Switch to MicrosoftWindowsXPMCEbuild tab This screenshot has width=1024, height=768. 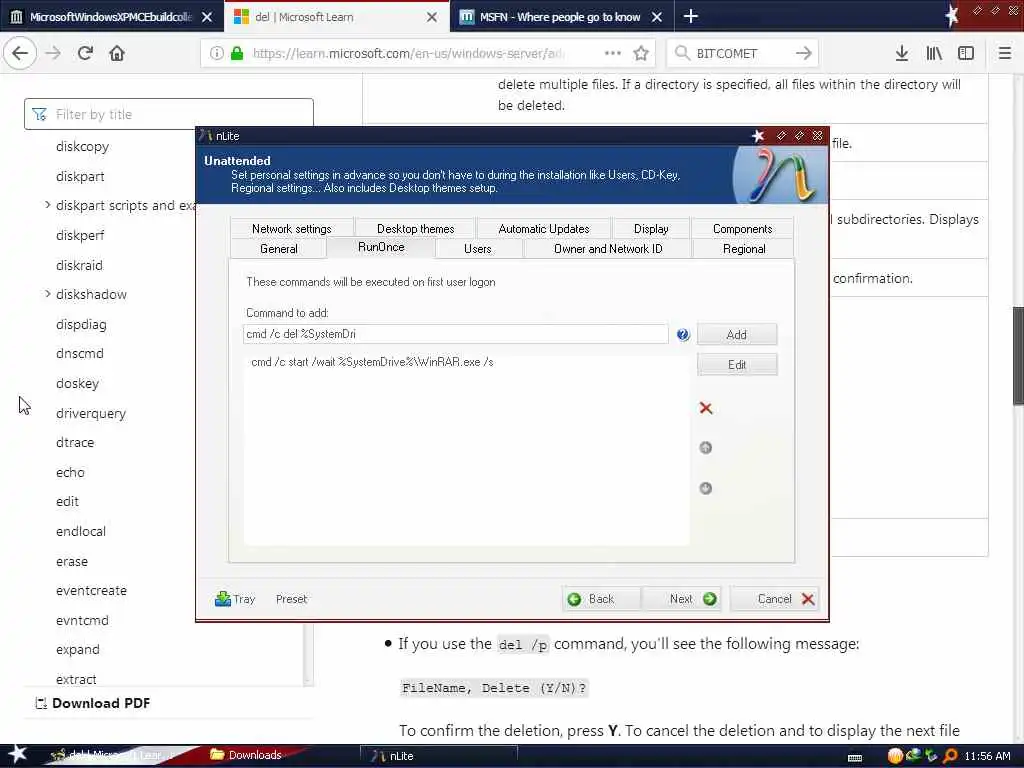pos(111,17)
